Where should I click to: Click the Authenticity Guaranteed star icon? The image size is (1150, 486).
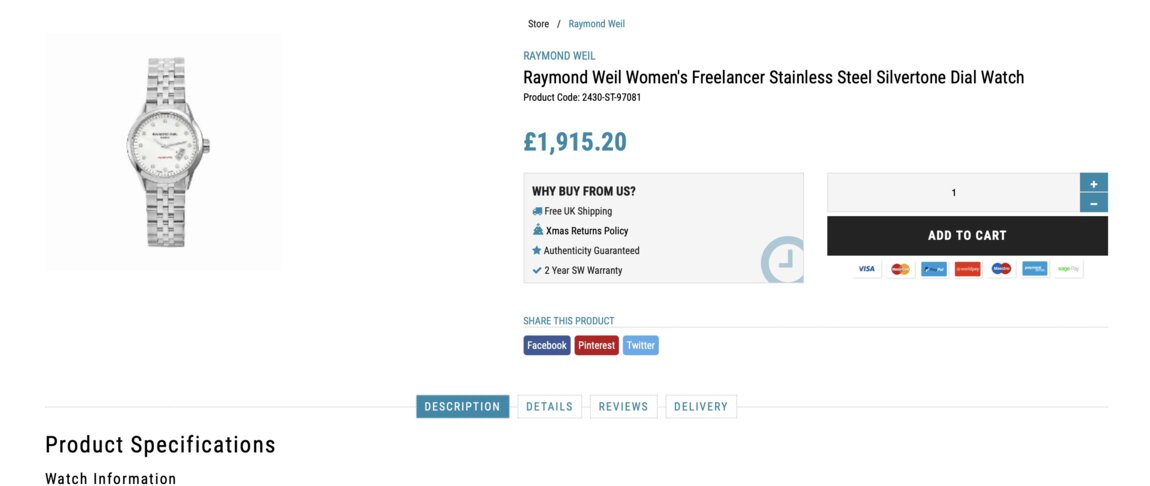tap(537, 251)
